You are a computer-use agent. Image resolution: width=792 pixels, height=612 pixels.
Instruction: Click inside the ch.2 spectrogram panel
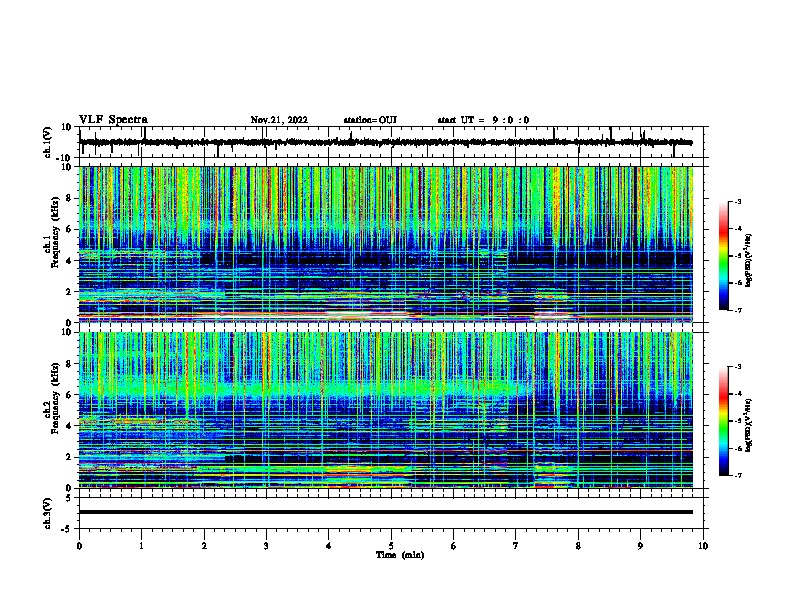[386, 410]
